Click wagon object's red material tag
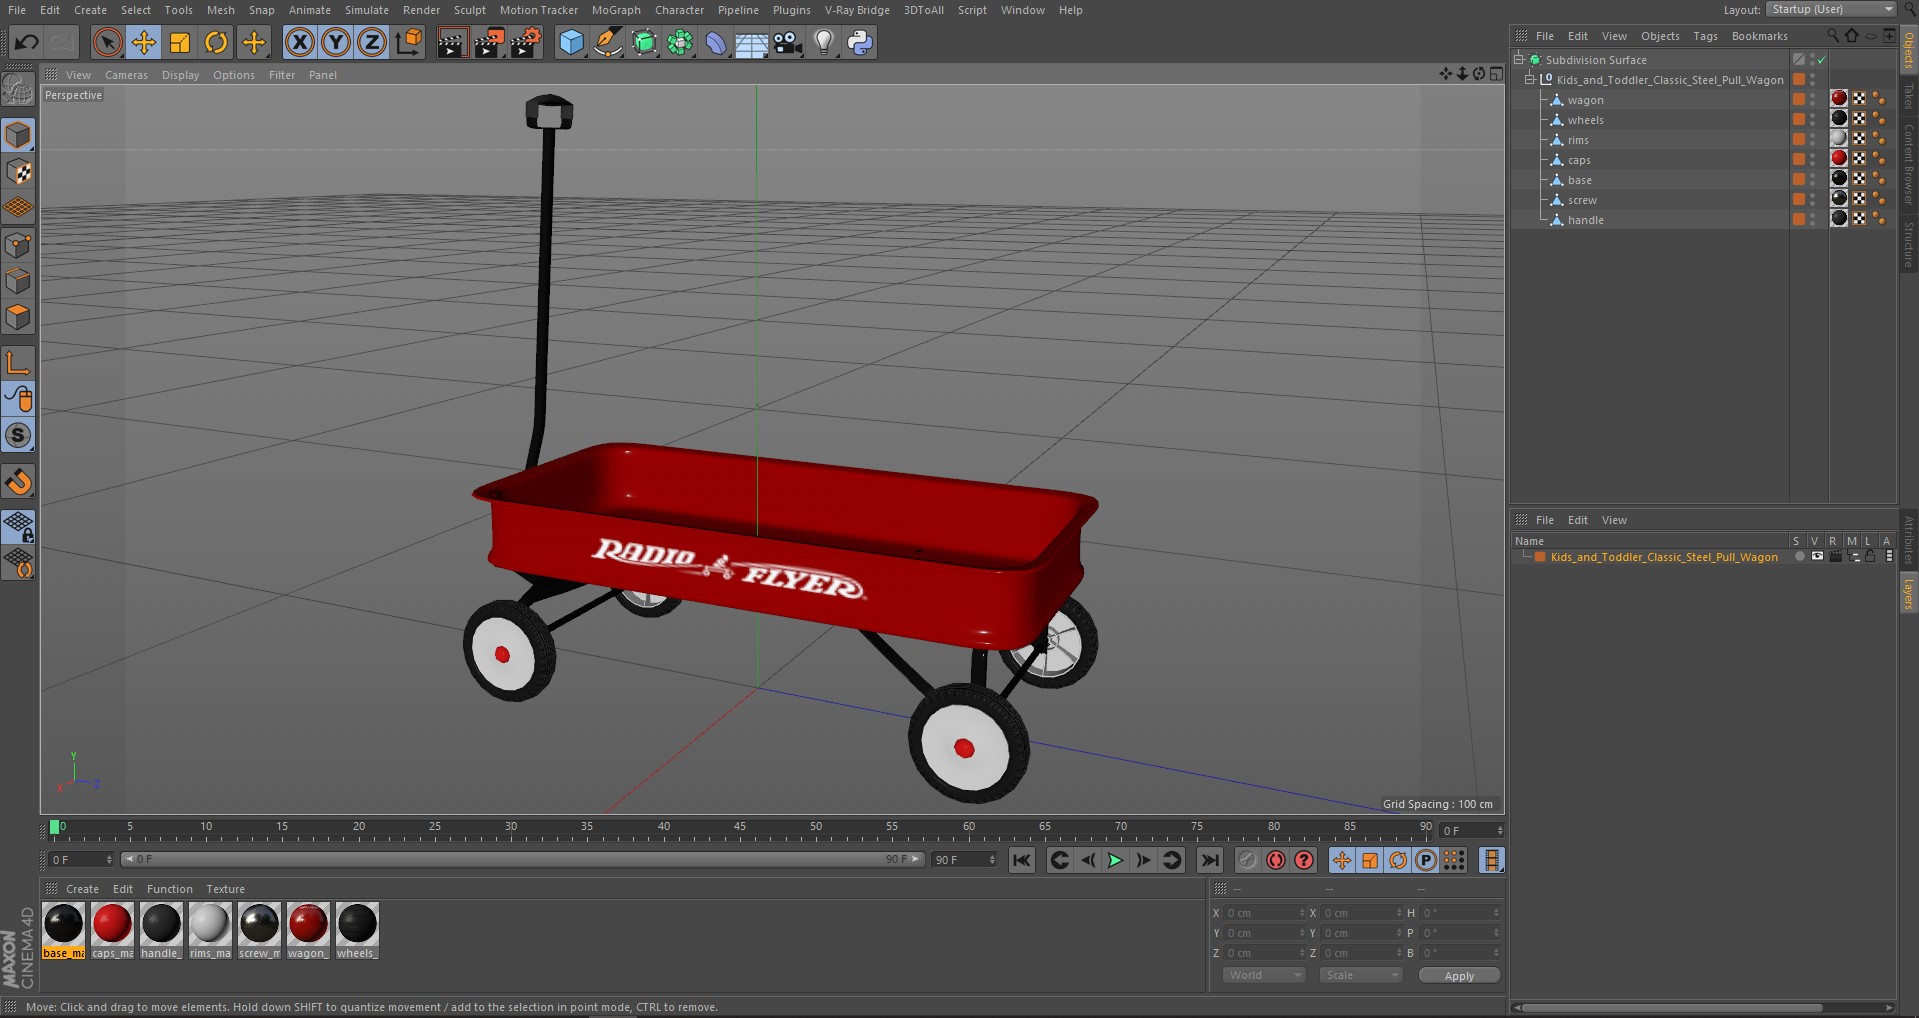Screen dimensions: 1919x1018 (x=1839, y=98)
